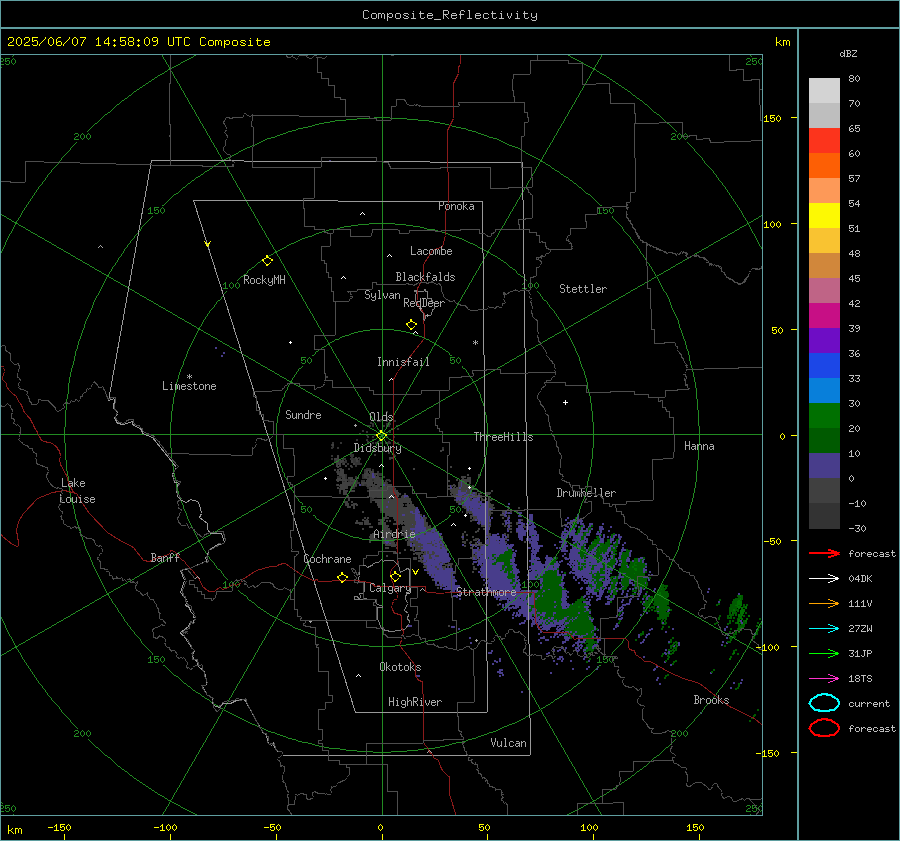
Task: Click the Innisfail city label
Action: point(403,362)
